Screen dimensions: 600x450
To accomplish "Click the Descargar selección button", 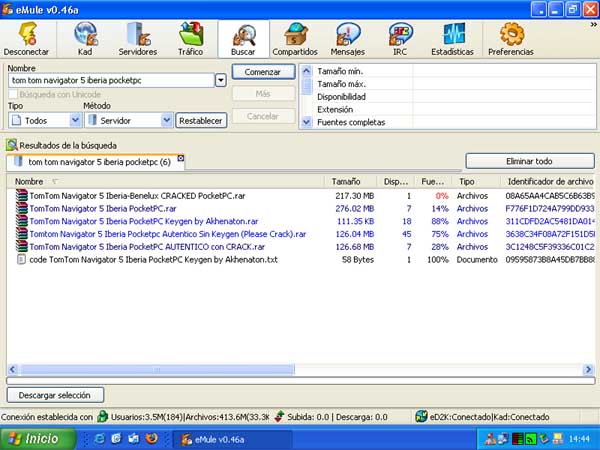I will [x=55, y=395].
